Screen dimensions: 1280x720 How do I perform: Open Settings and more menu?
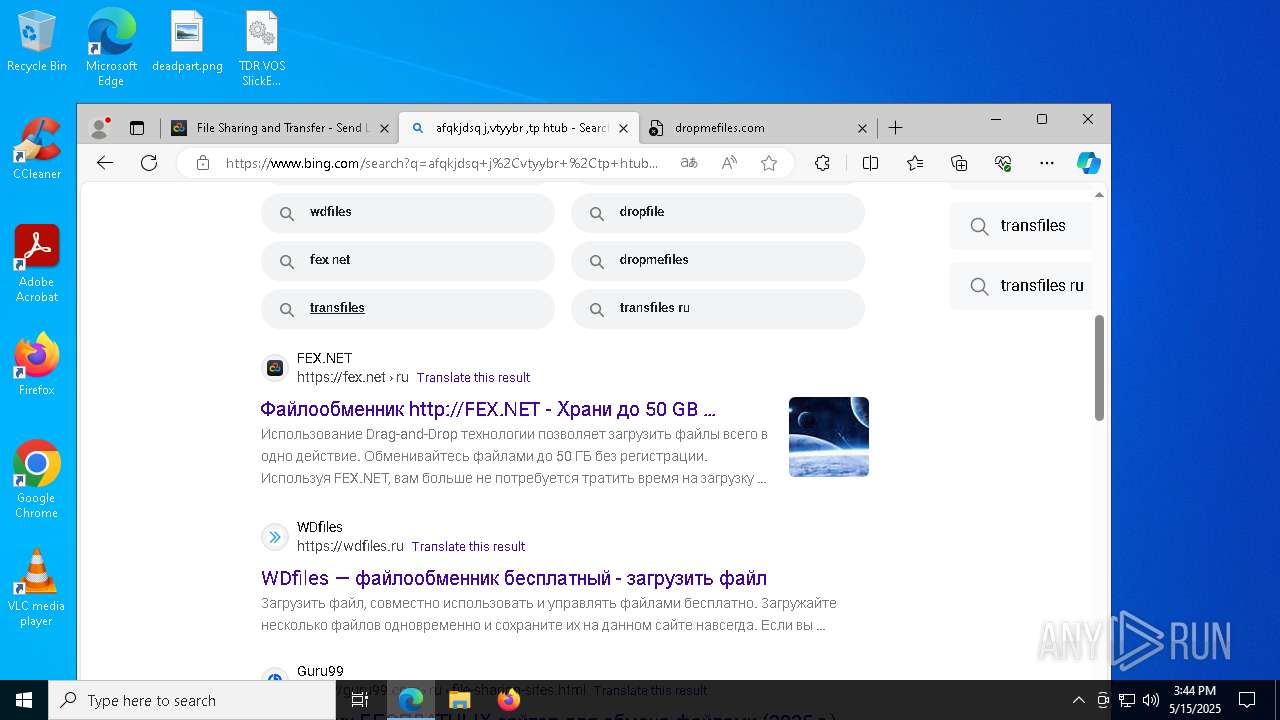tap(1047, 163)
